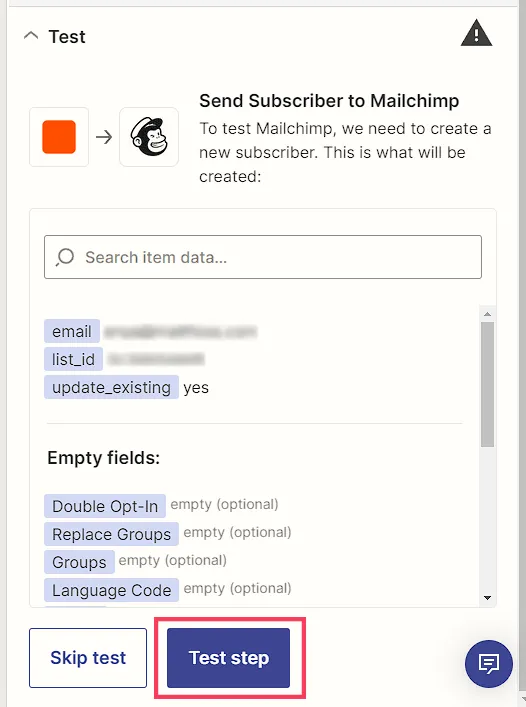The width and height of the screenshot is (526, 707).
Task: Collapse the Test section chevron
Action: [x=31, y=36]
